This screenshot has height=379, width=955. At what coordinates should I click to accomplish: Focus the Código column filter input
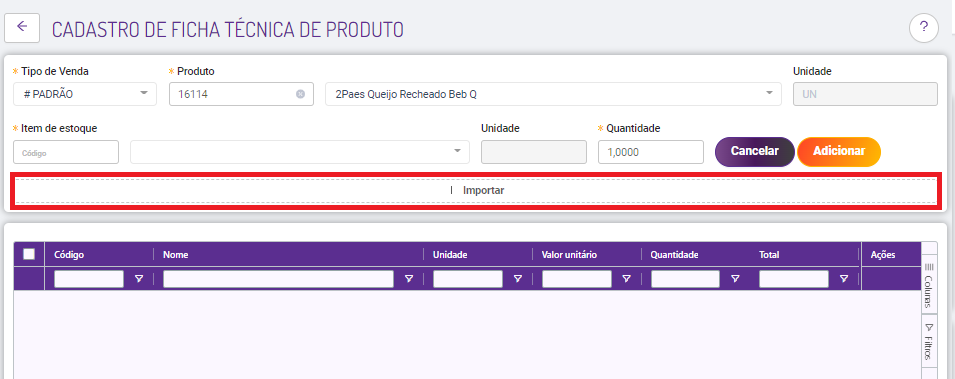(x=89, y=279)
